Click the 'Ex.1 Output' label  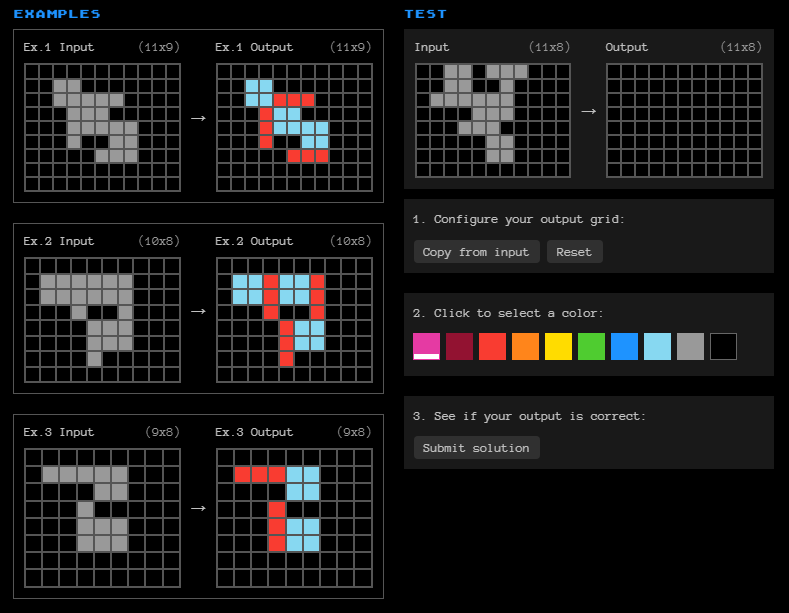[254, 47]
